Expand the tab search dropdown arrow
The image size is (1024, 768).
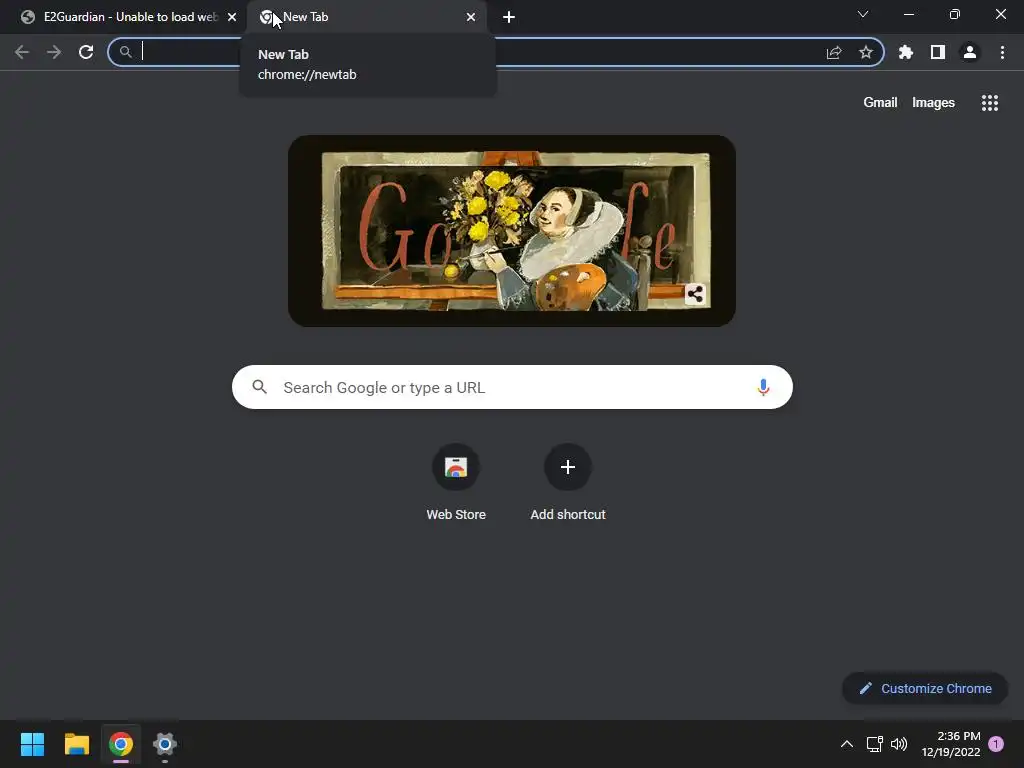pyautogui.click(x=863, y=14)
